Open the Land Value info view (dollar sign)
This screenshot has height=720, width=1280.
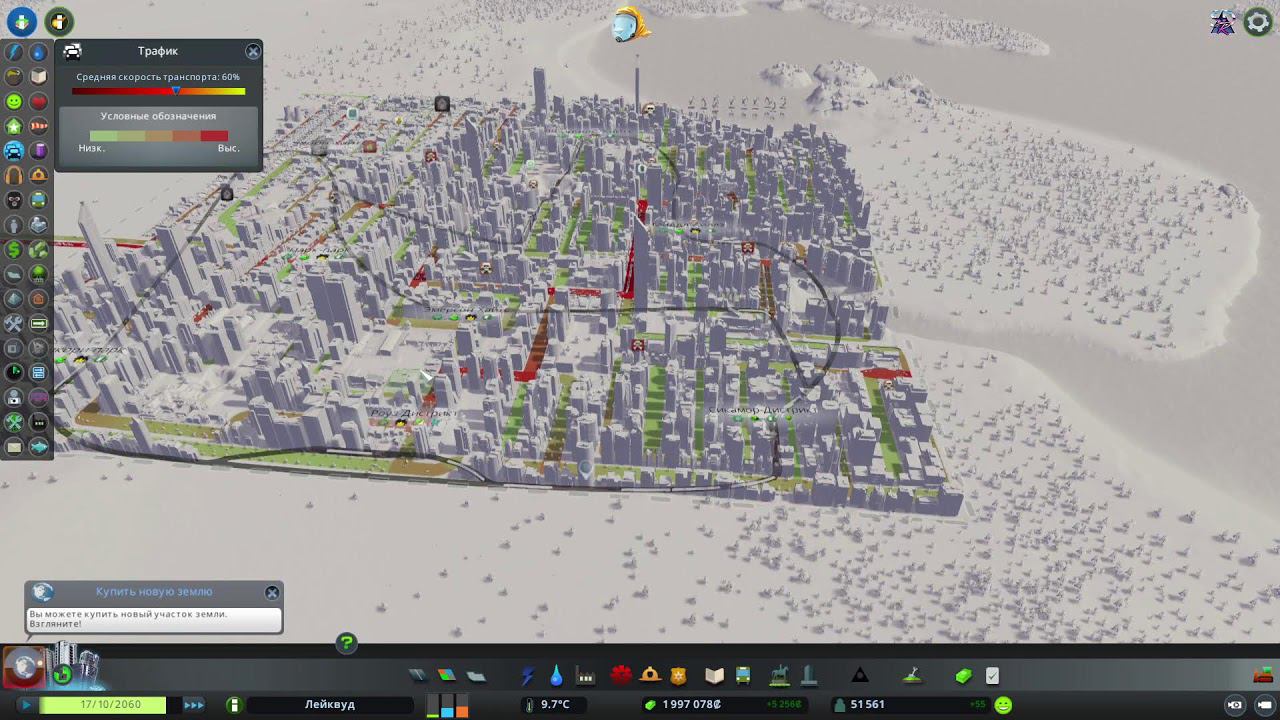14,250
